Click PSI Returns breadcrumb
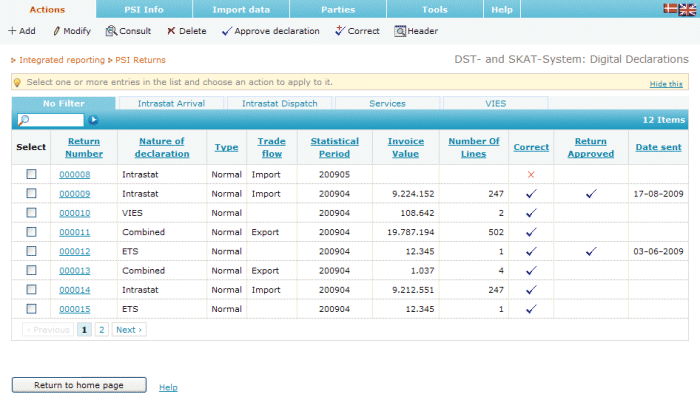 tap(140, 60)
